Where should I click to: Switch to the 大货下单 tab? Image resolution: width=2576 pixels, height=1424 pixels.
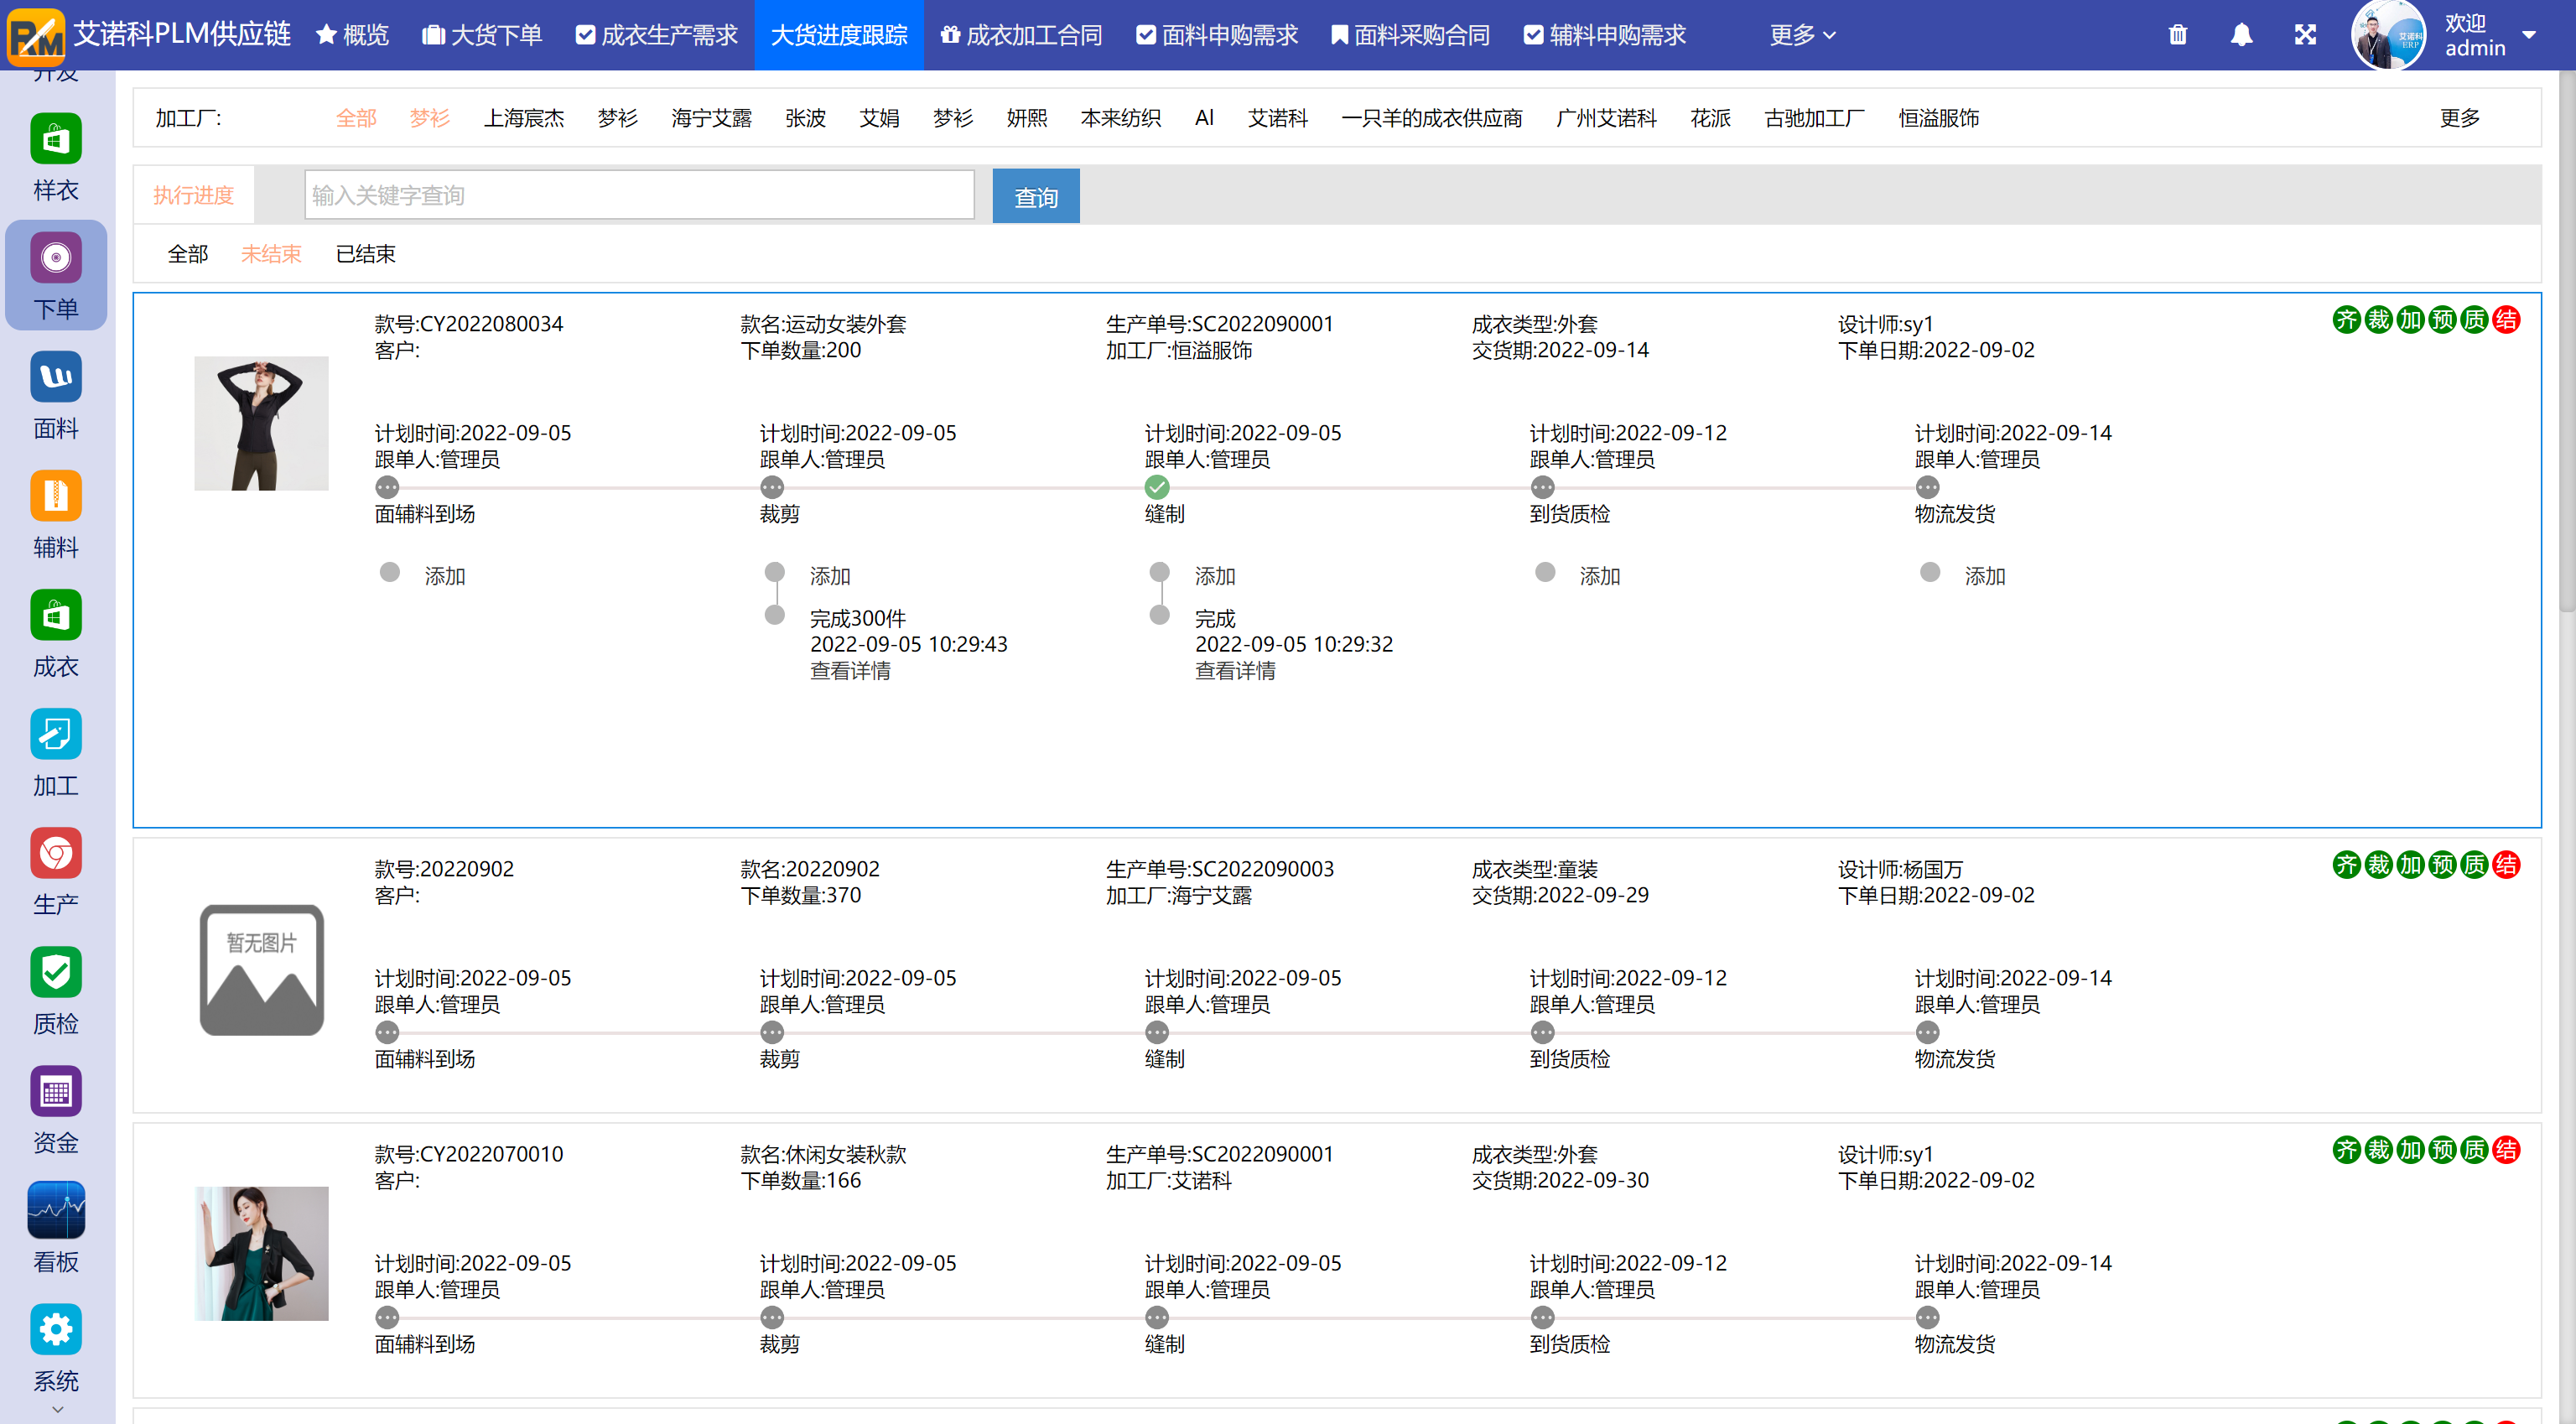(x=482, y=35)
